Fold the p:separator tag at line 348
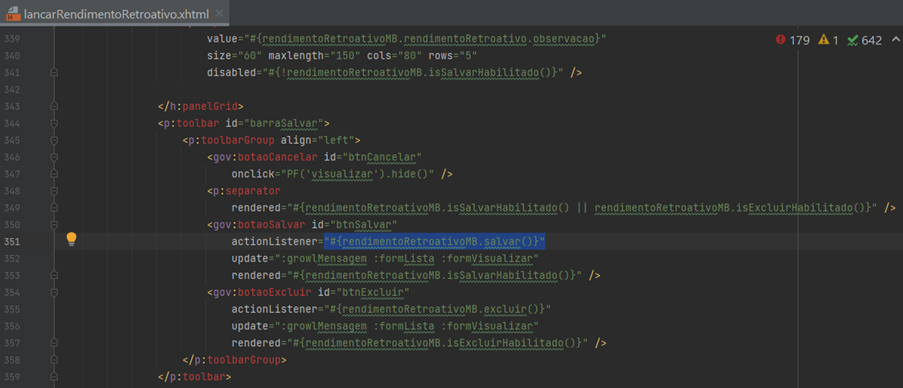Image resolution: width=903 pixels, height=388 pixels. pyautogui.click(x=54, y=190)
